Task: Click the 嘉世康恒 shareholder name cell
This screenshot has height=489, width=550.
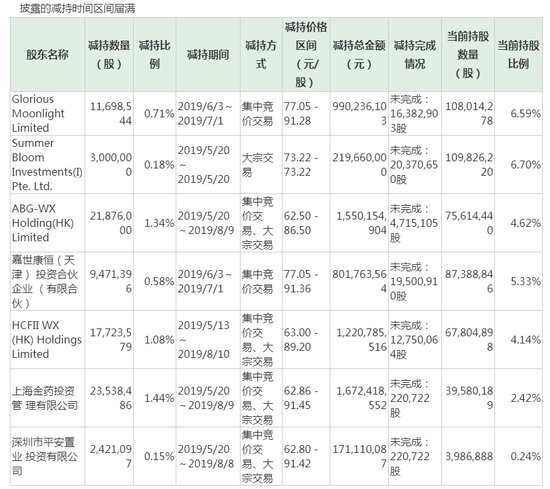Action: [x=47, y=281]
